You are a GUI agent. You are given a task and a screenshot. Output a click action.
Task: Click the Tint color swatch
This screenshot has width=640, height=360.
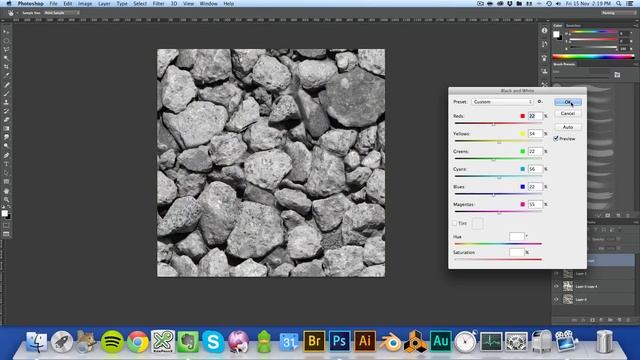tap(478, 223)
